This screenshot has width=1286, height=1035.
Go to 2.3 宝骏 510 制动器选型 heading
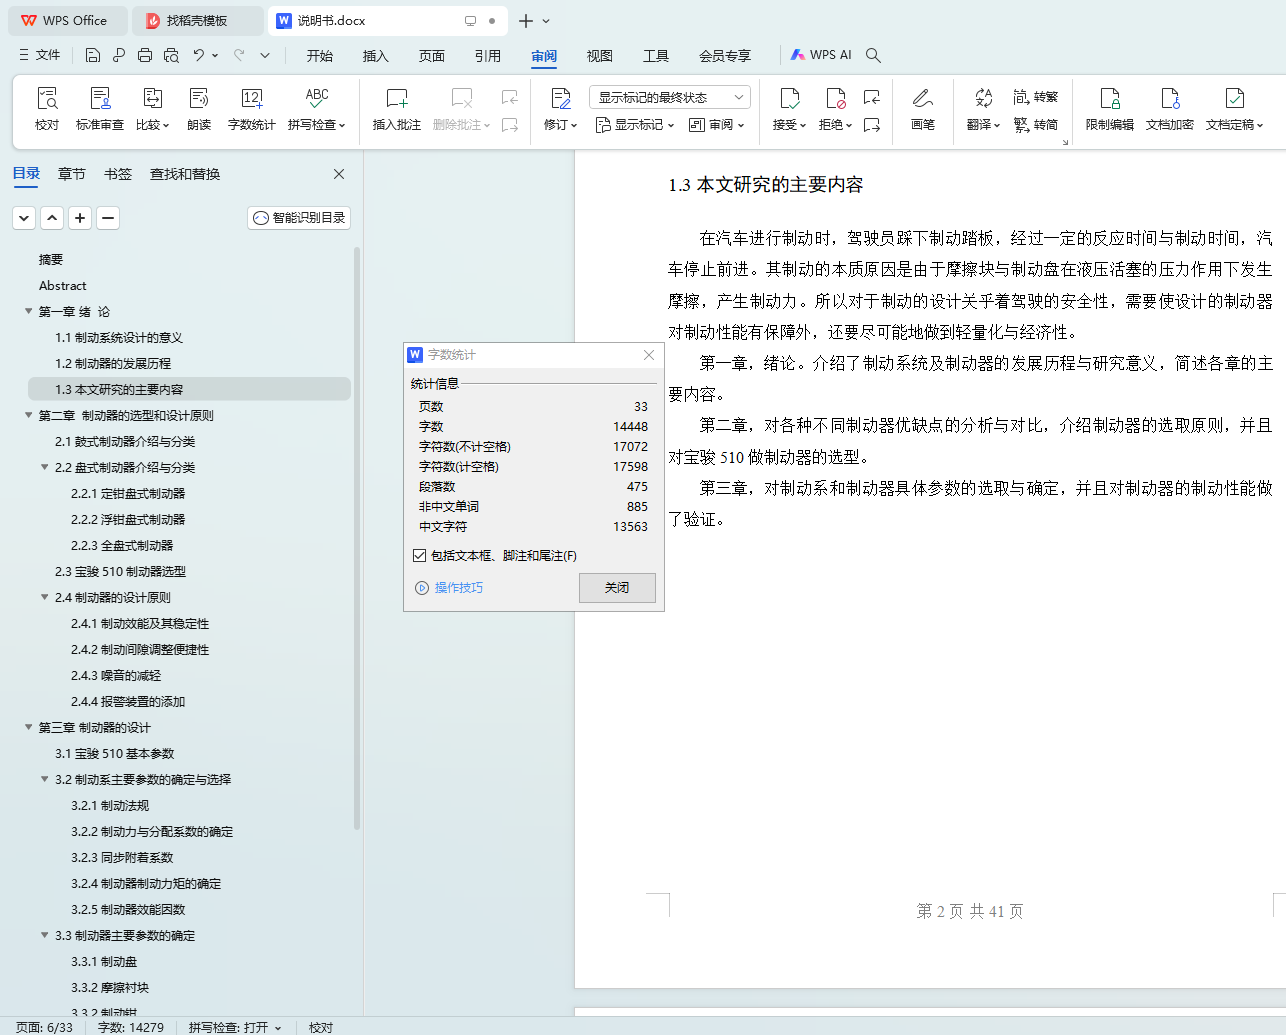click(120, 571)
